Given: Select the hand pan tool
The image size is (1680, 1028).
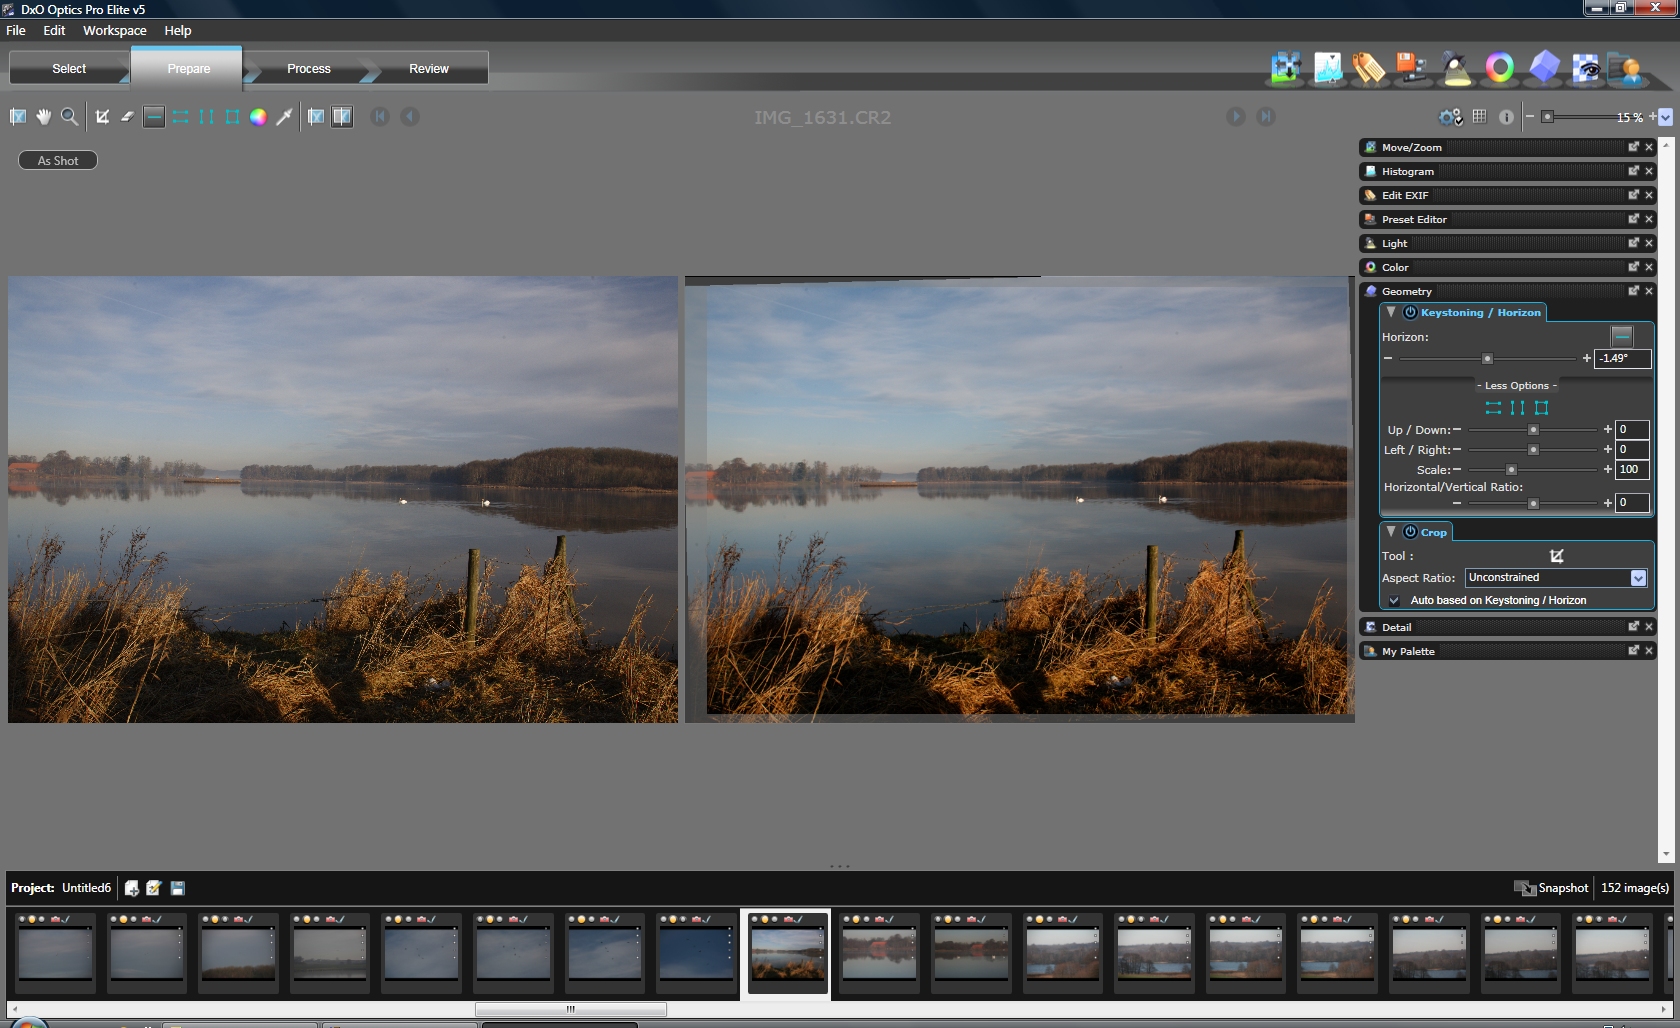Looking at the screenshot, I should click(x=44, y=117).
